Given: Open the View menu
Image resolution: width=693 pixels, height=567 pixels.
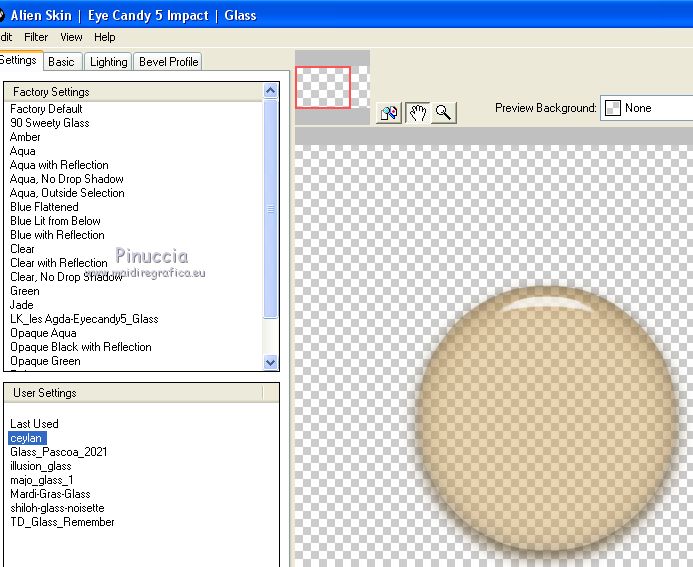Looking at the screenshot, I should coord(71,37).
